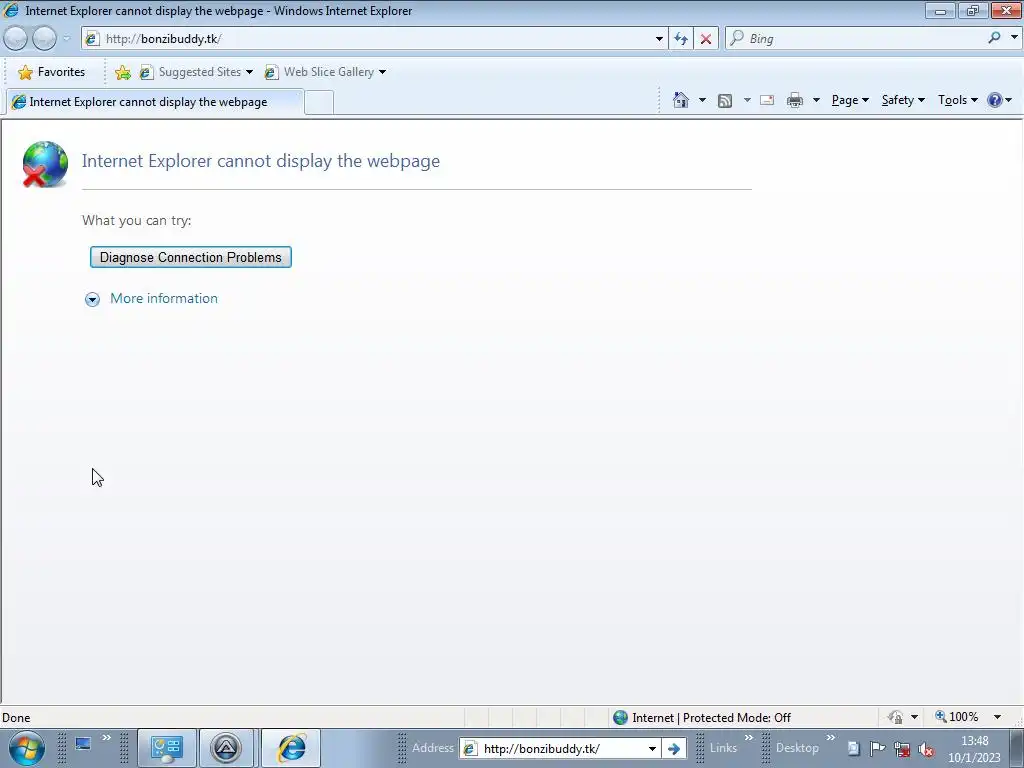Click Add to Favorites Bar star icon
1024x768 pixels.
[122, 72]
